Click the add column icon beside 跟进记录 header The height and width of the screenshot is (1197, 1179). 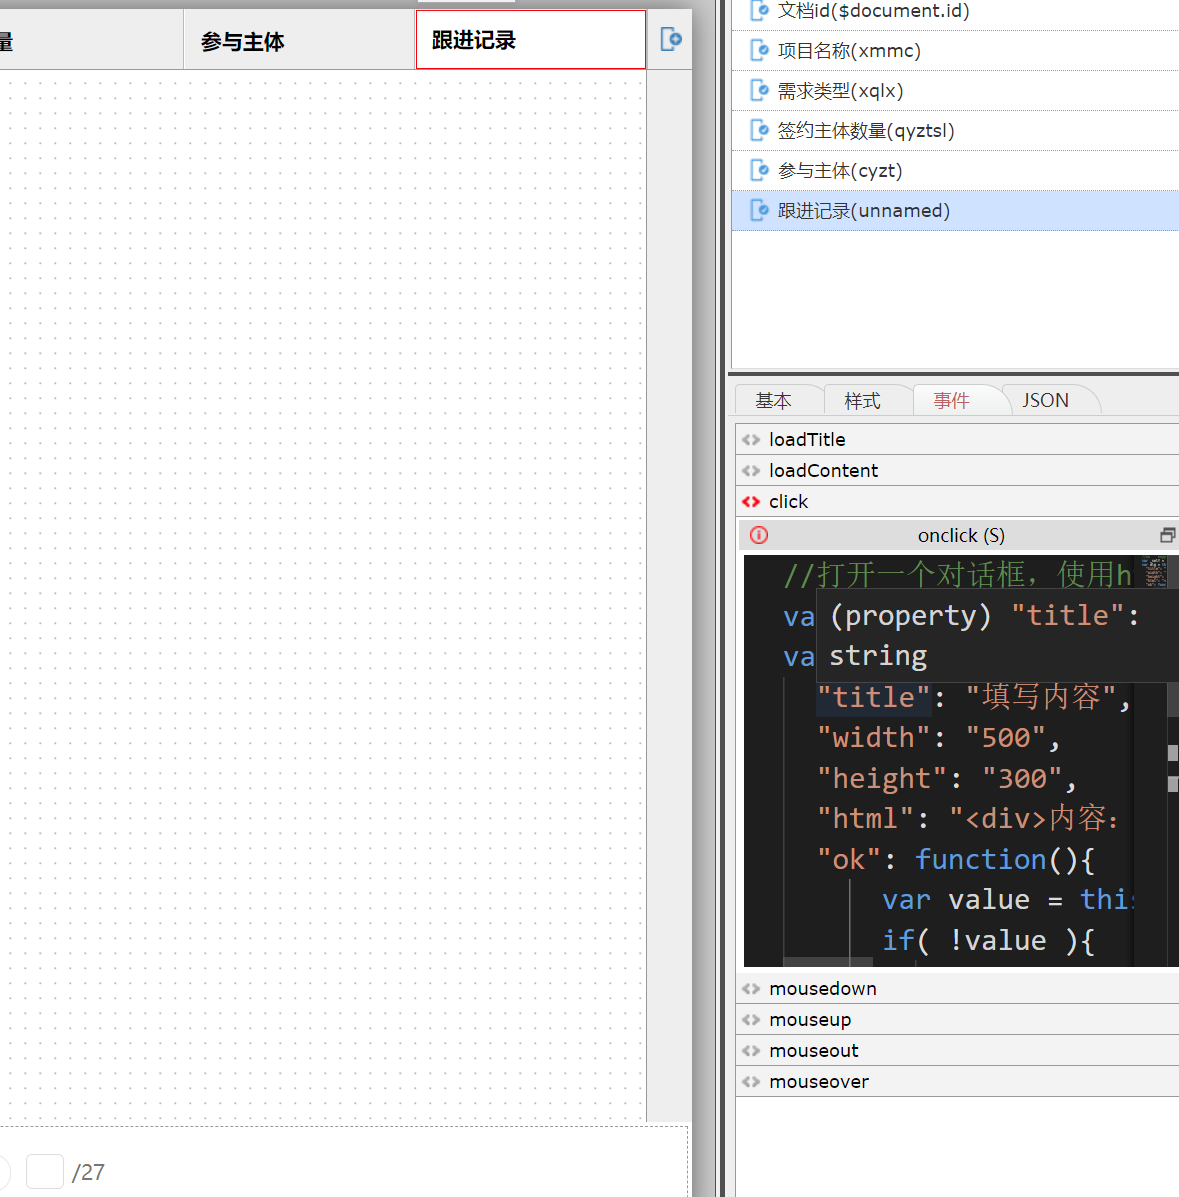pos(671,39)
